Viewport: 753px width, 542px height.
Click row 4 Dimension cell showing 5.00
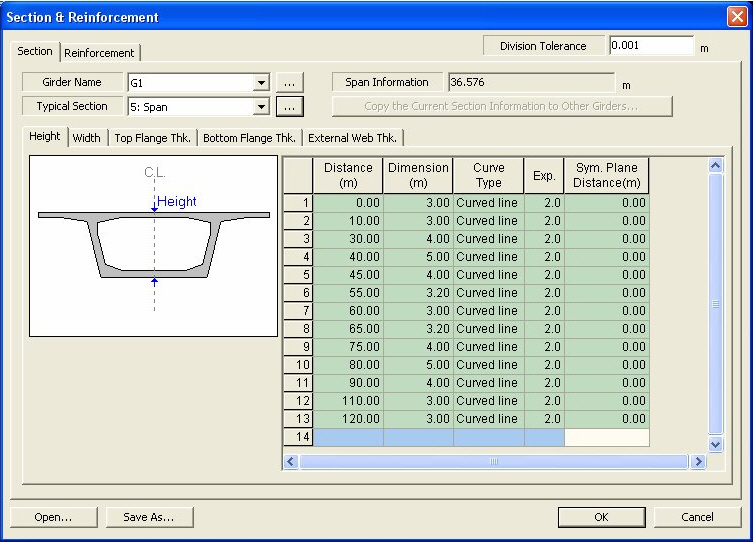(418, 257)
